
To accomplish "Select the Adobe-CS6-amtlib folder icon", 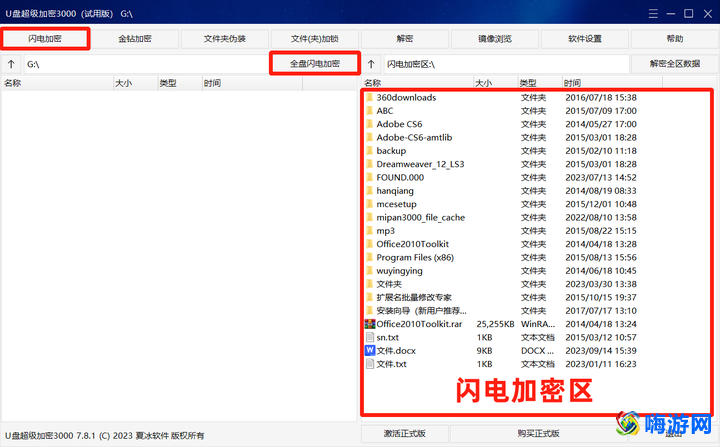I will pos(370,137).
